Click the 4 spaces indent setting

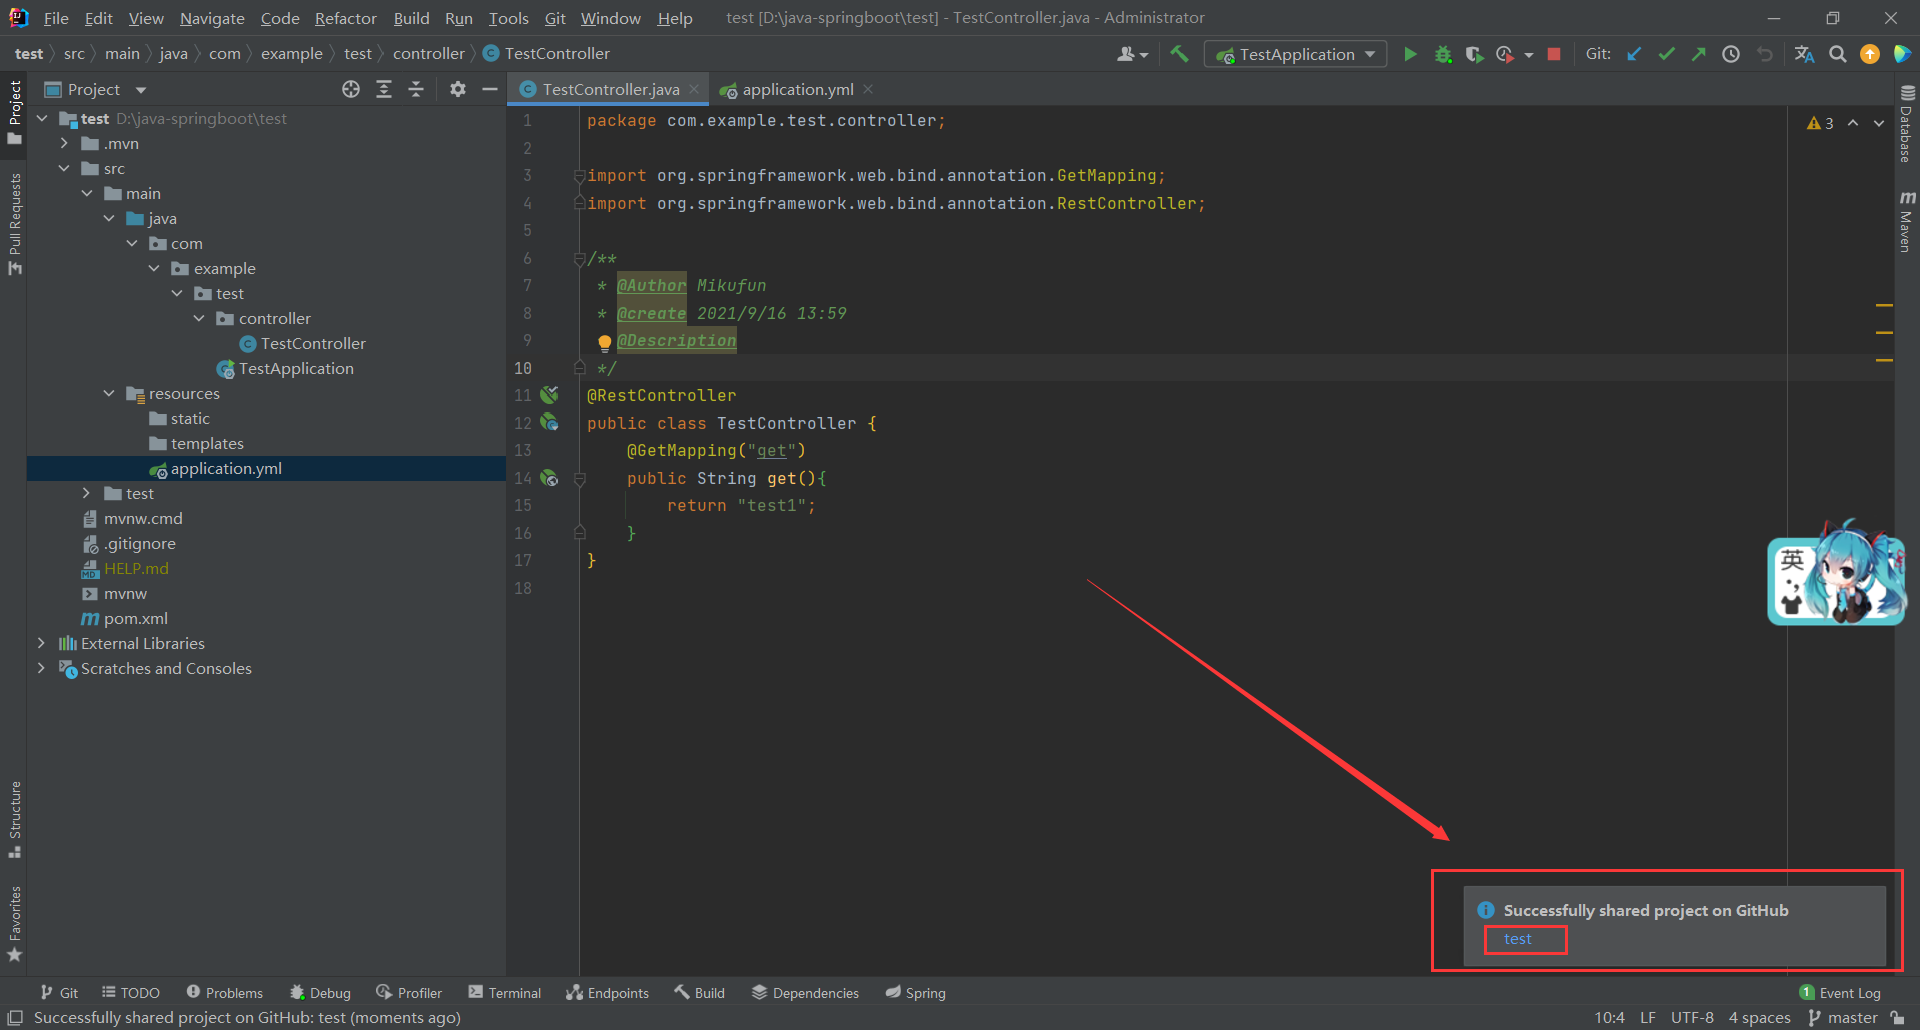pos(1760,1018)
